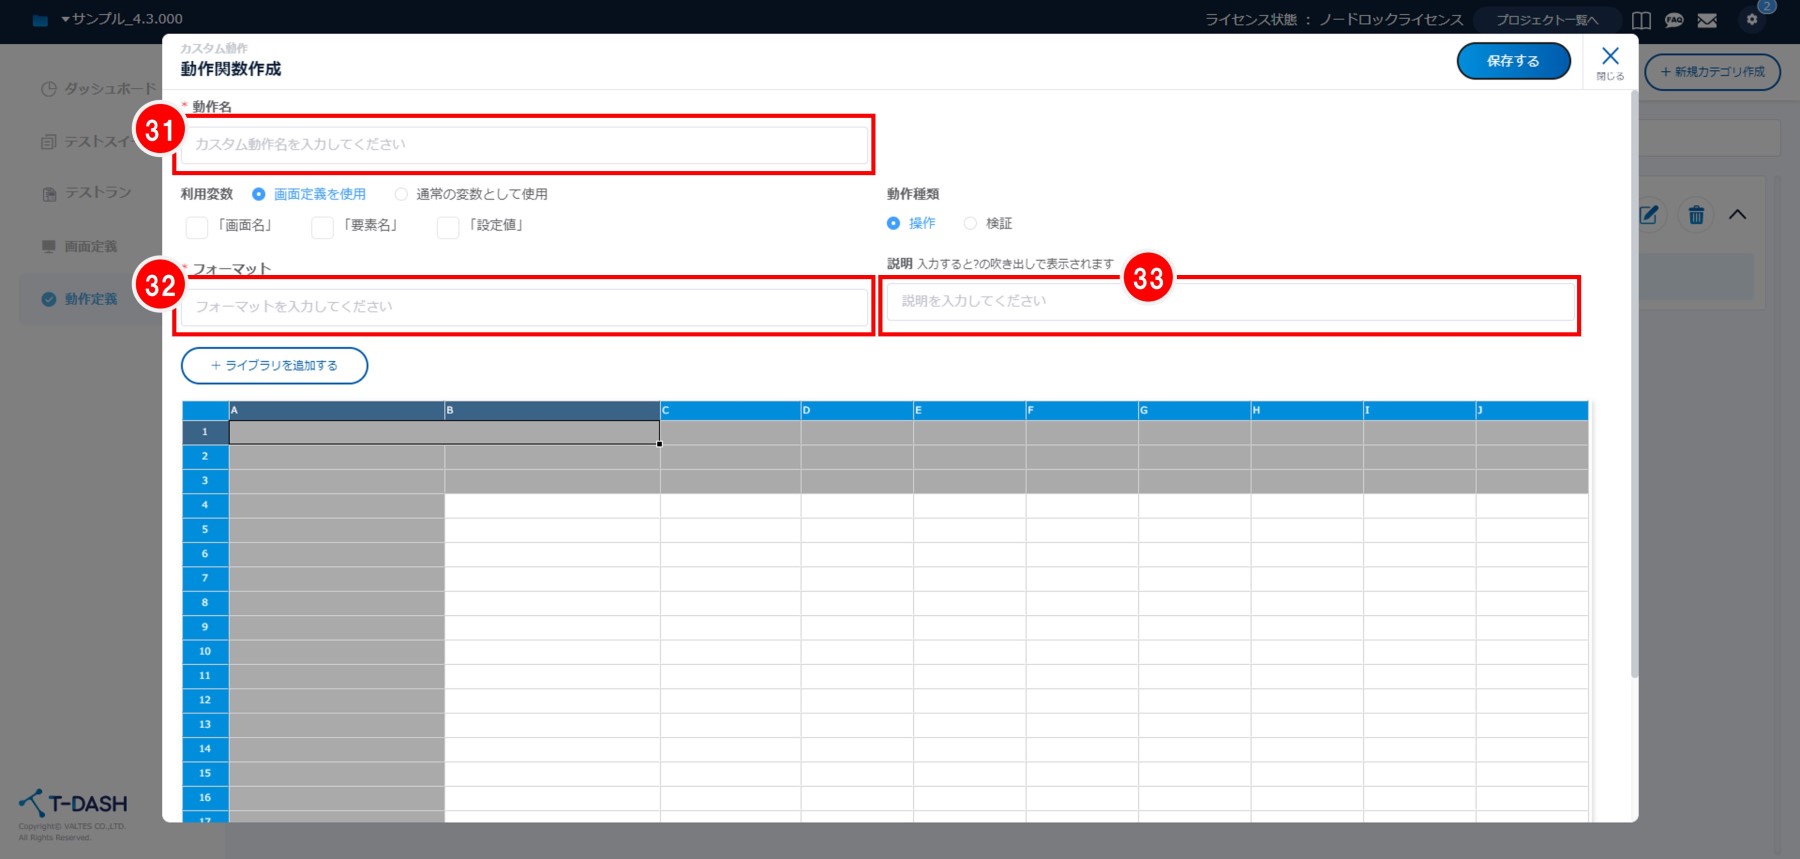Open the サンプル_4.3.000 project dropdown
The width and height of the screenshot is (1800, 859).
[x=120, y=19]
